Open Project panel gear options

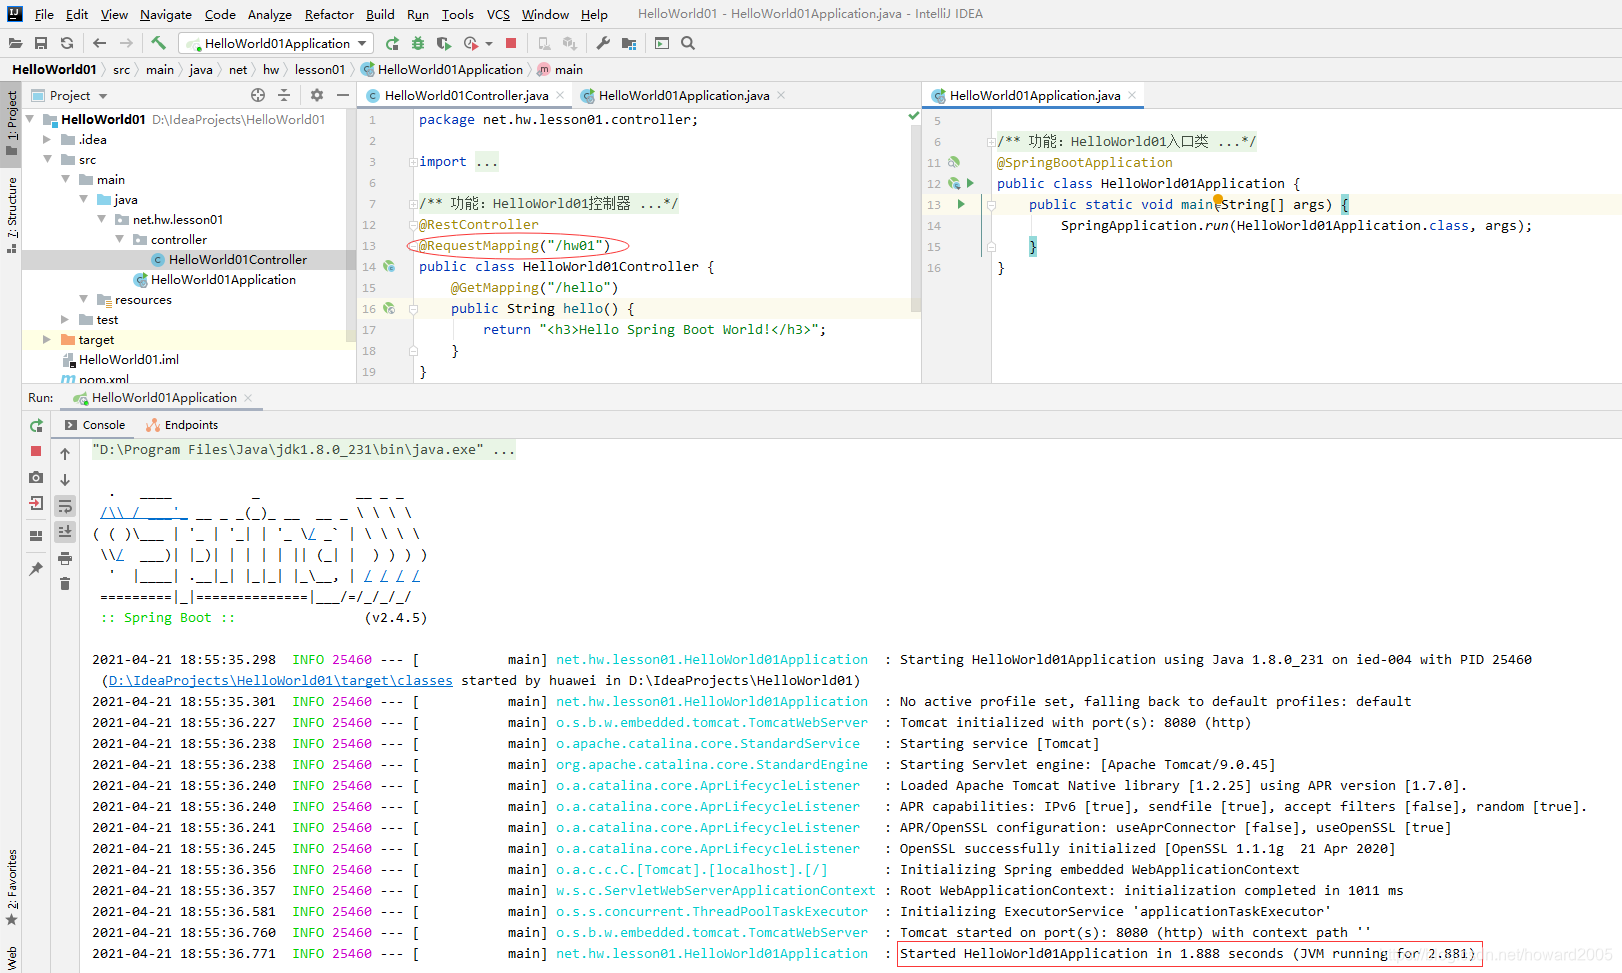[317, 95]
